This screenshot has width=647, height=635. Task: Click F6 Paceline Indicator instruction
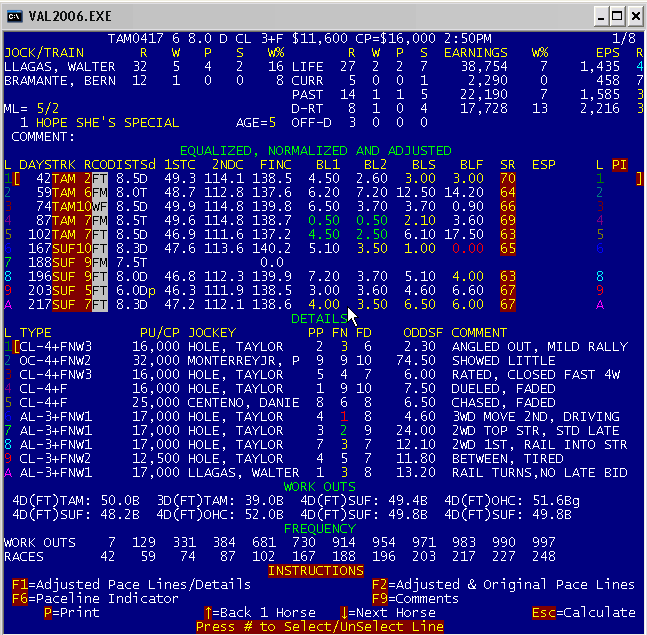coord(95,598)
